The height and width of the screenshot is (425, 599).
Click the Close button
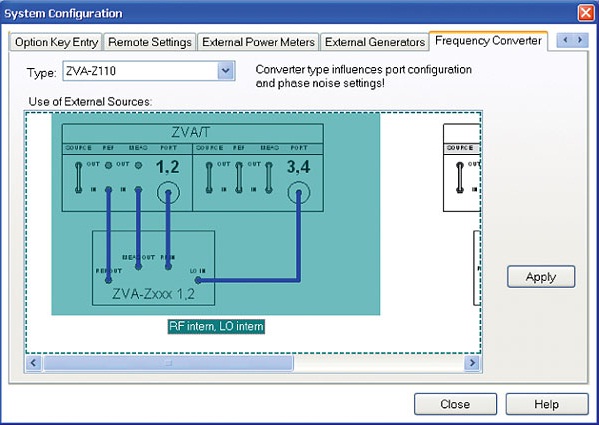click(x=455, y=404)
